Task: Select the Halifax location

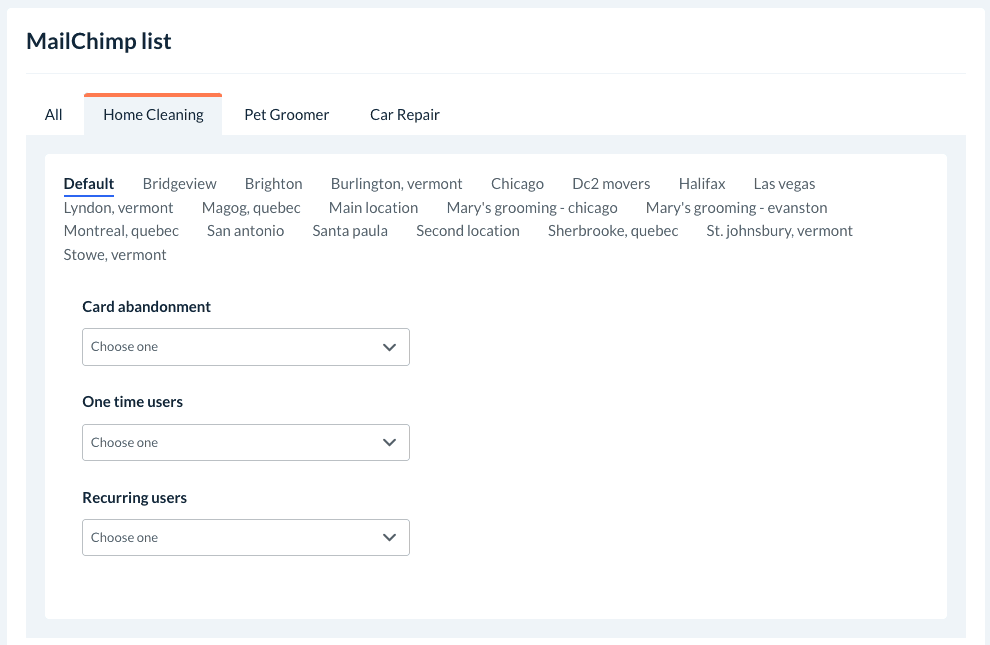Action: coord(702,184)
